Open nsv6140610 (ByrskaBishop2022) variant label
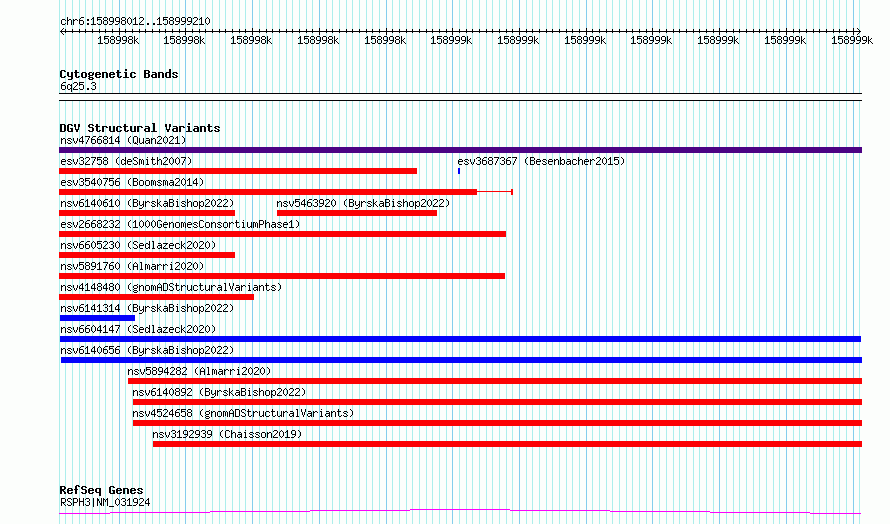The height and width of the screenshot is (524, 890). click(x=147, y=203)
